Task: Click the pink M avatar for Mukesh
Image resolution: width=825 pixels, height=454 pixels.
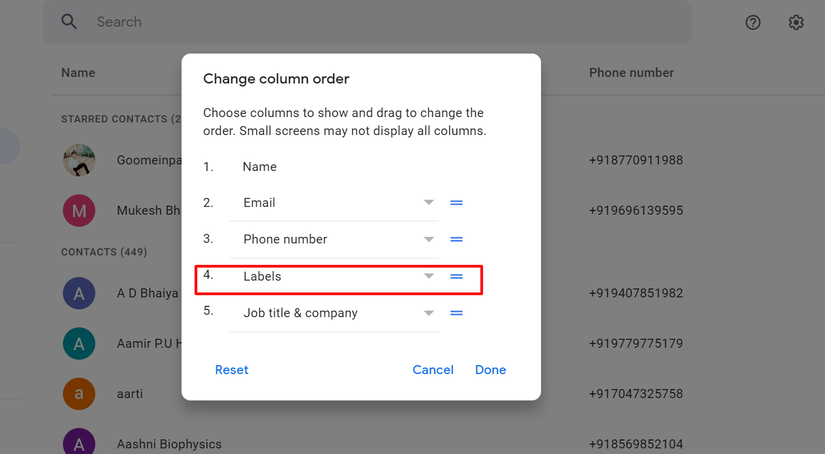Action: pos(79,211)
